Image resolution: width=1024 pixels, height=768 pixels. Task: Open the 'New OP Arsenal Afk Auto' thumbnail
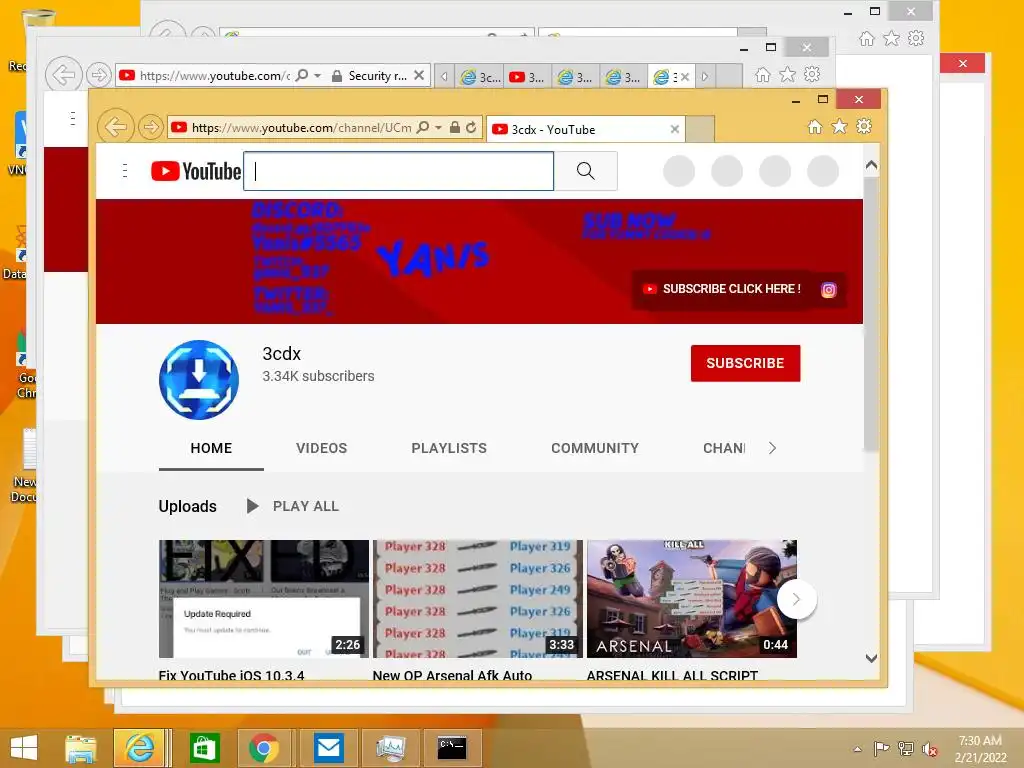click(477, 598)
